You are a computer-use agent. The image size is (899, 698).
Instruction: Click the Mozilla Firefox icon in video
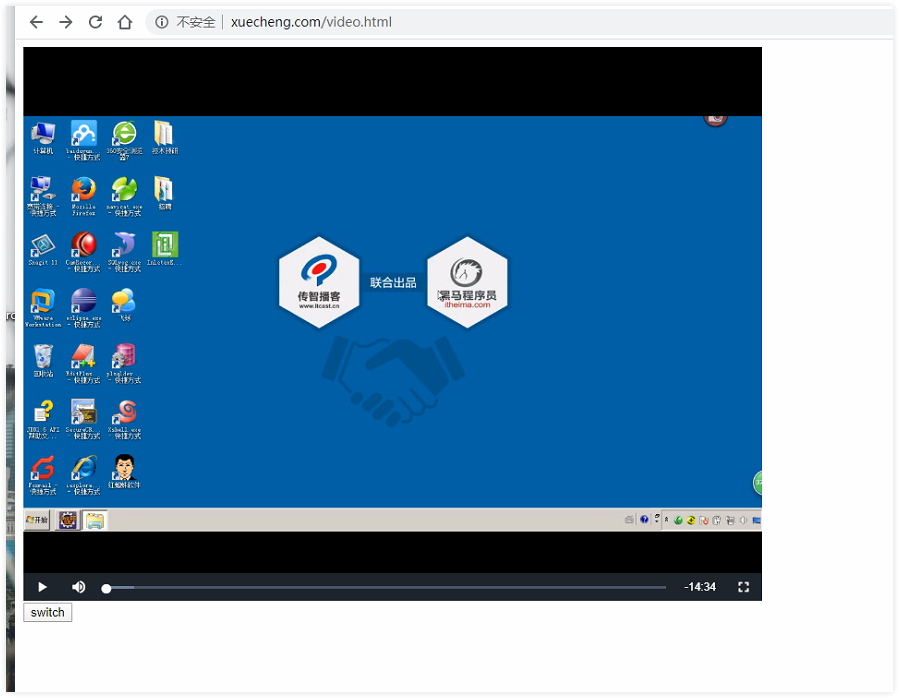[x=84, y=196]
